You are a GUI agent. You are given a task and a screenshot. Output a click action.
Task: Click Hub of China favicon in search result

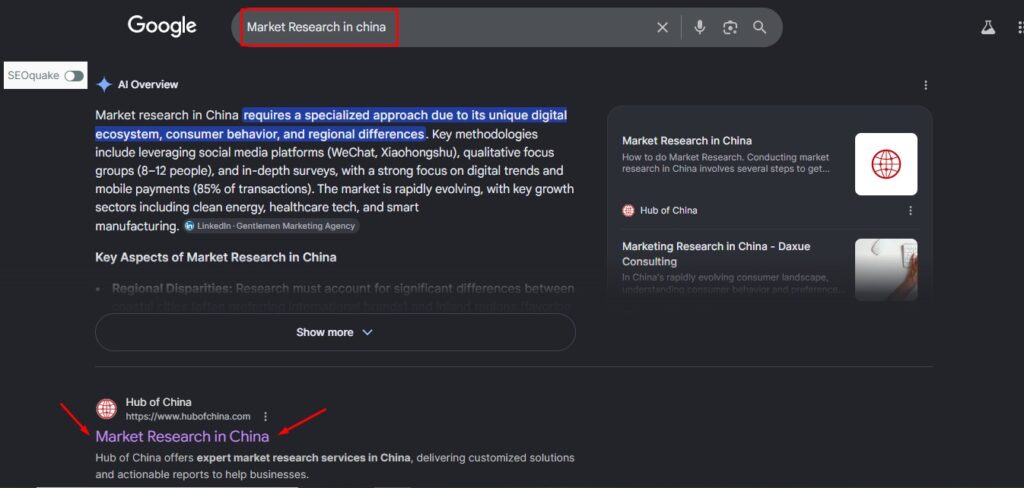coord(106,409)
